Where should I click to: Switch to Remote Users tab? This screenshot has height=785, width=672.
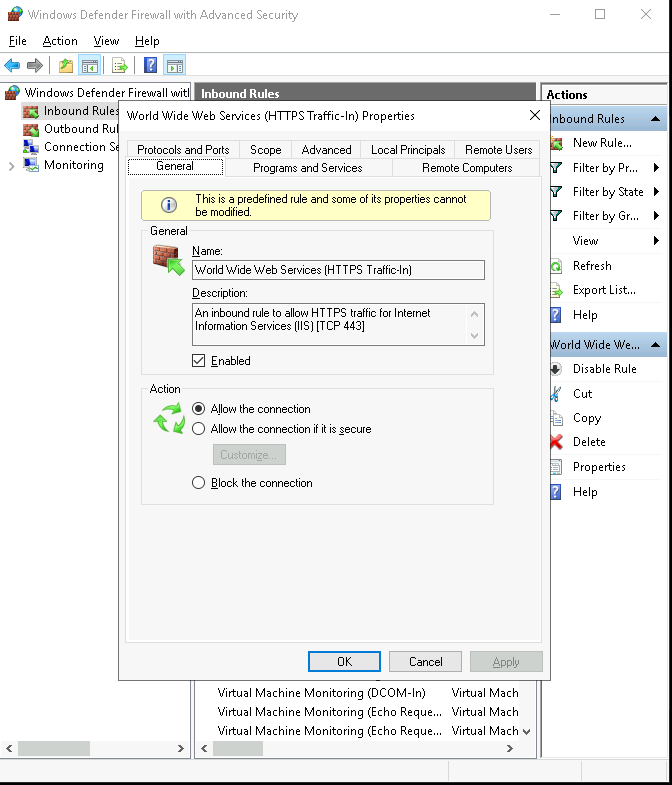[x=498, y=150]
